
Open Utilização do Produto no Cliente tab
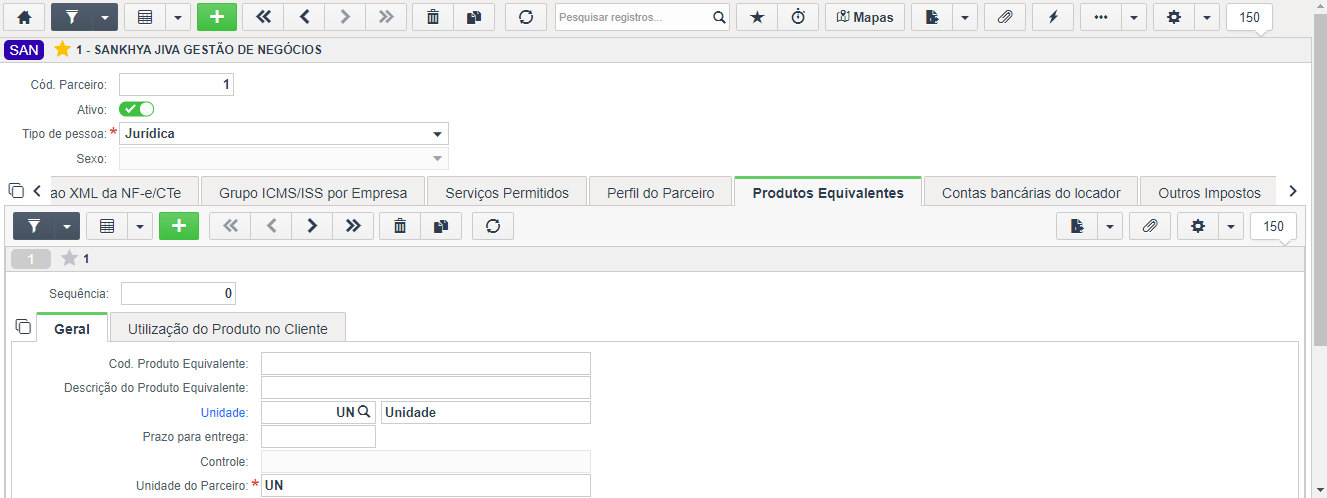pyautogui.click(x=228, y=329)
